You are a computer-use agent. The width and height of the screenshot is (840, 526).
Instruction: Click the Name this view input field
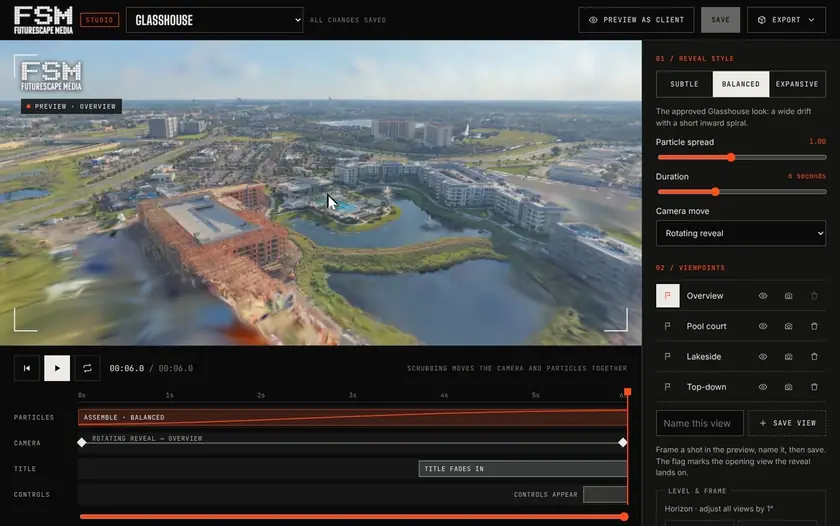pyautogui.click(x=700, y=423)
